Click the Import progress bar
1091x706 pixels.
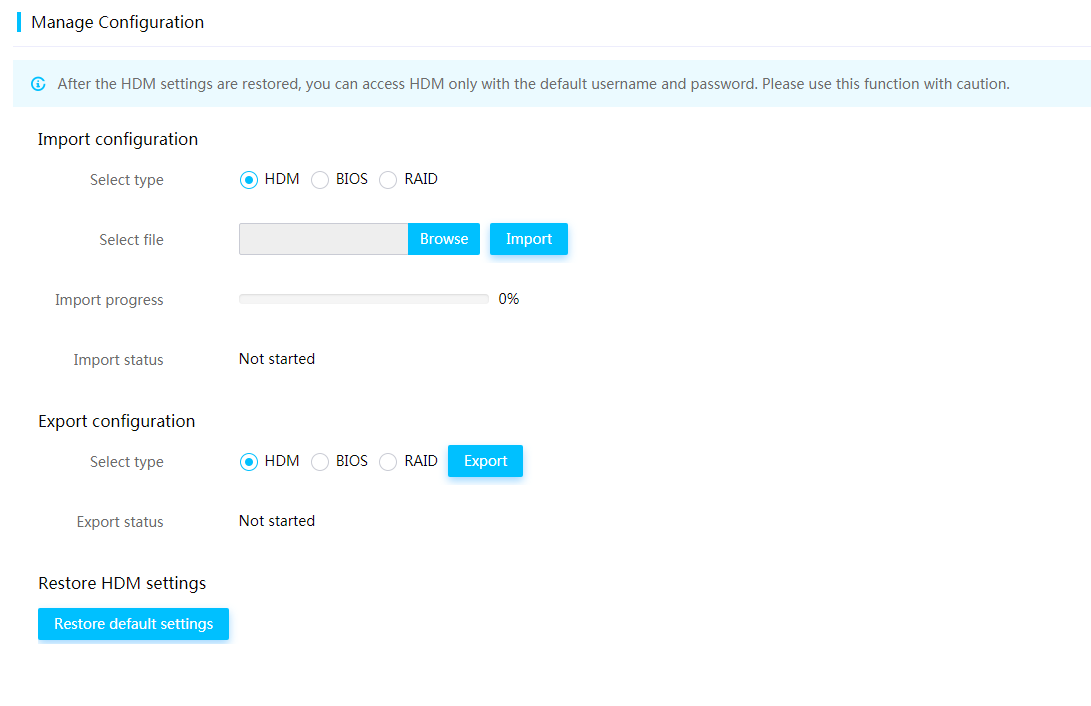pyautogui.click(x=364, y=299)
